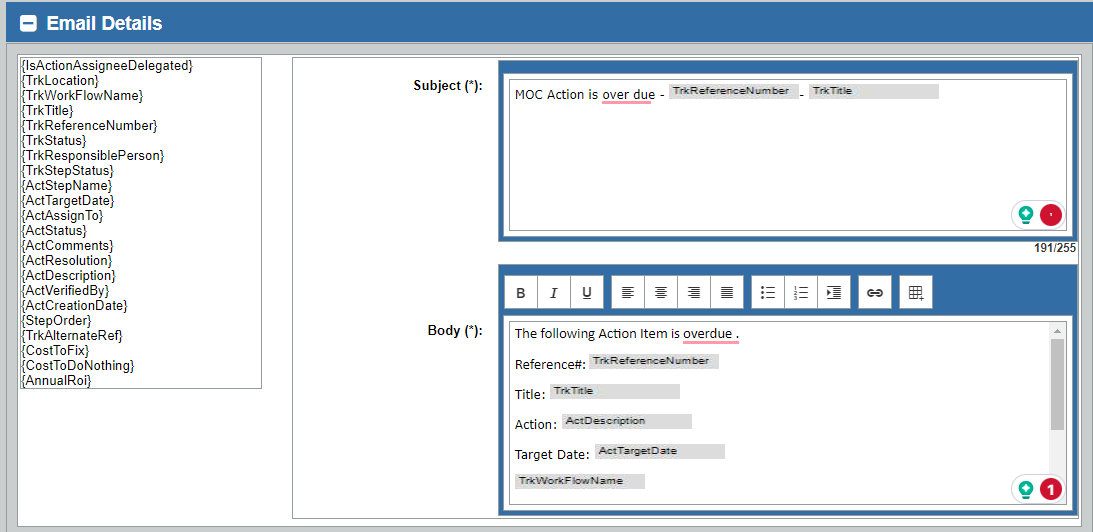Select {AnnualRoi} placeholder

tap(56, 380)
